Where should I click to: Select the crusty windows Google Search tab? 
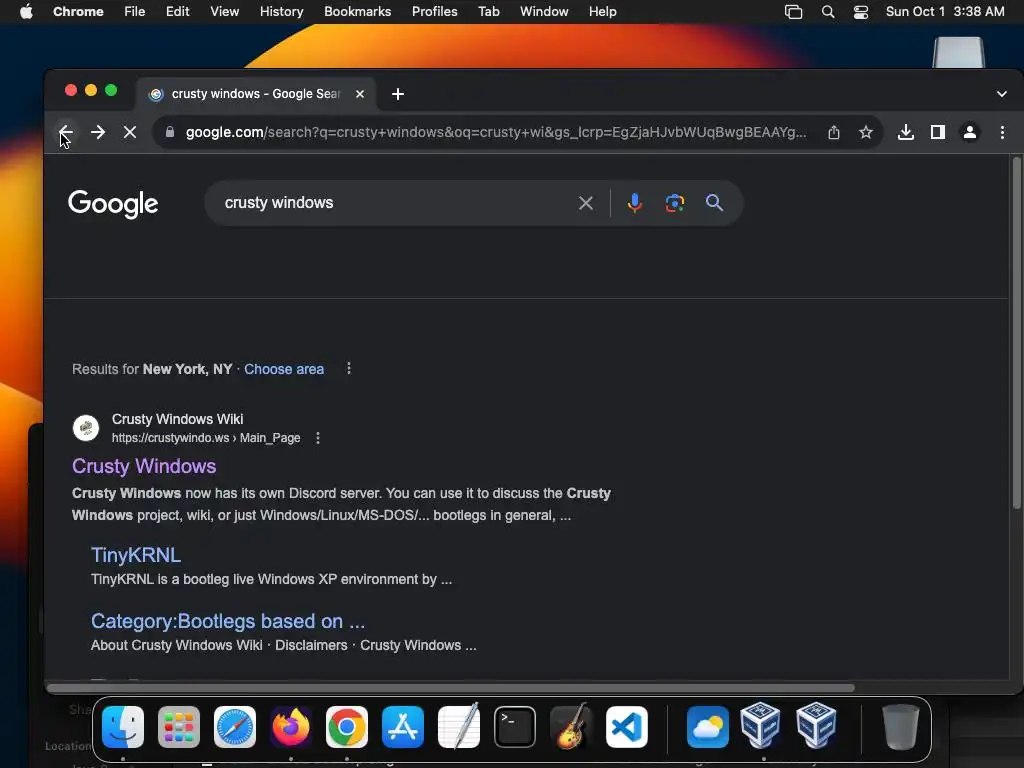[x=255, y=94]
